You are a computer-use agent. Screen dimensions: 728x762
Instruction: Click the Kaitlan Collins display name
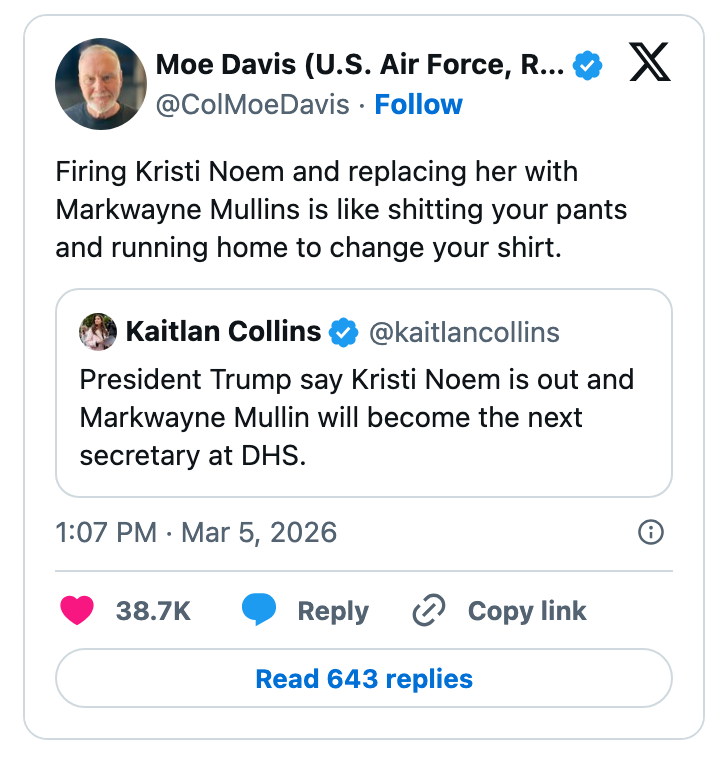224,332
